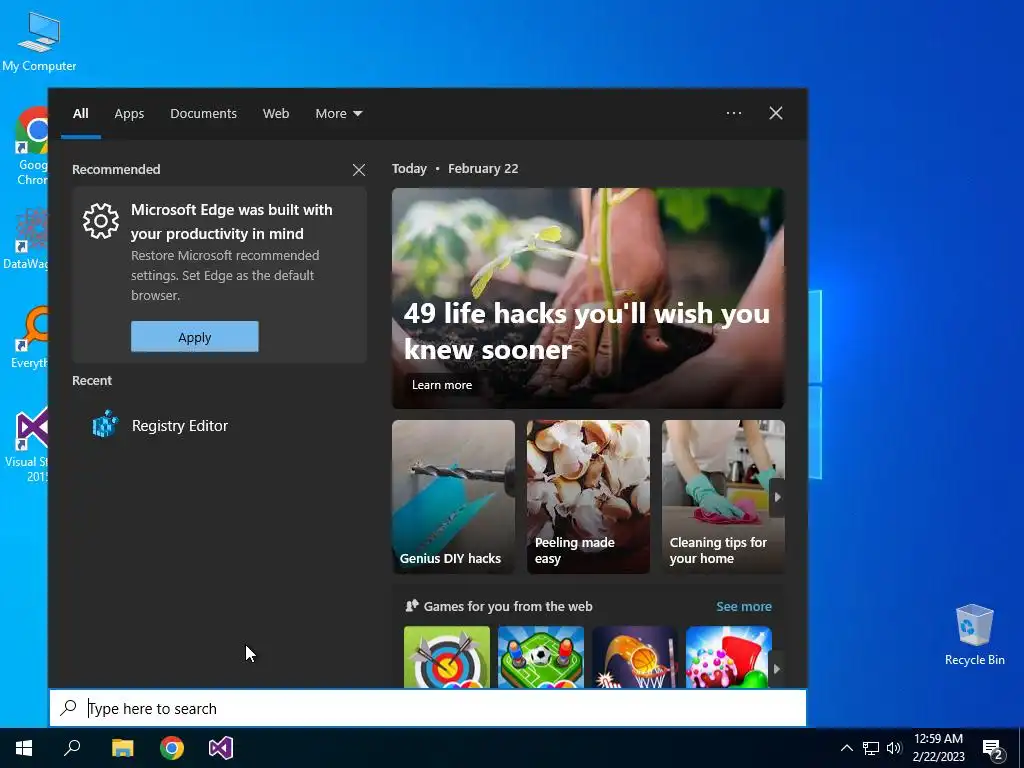The height and width of the screenshot is (768, 1024).
Task: Click the taskbar Search icon
Action: click(x=72, y=748)
